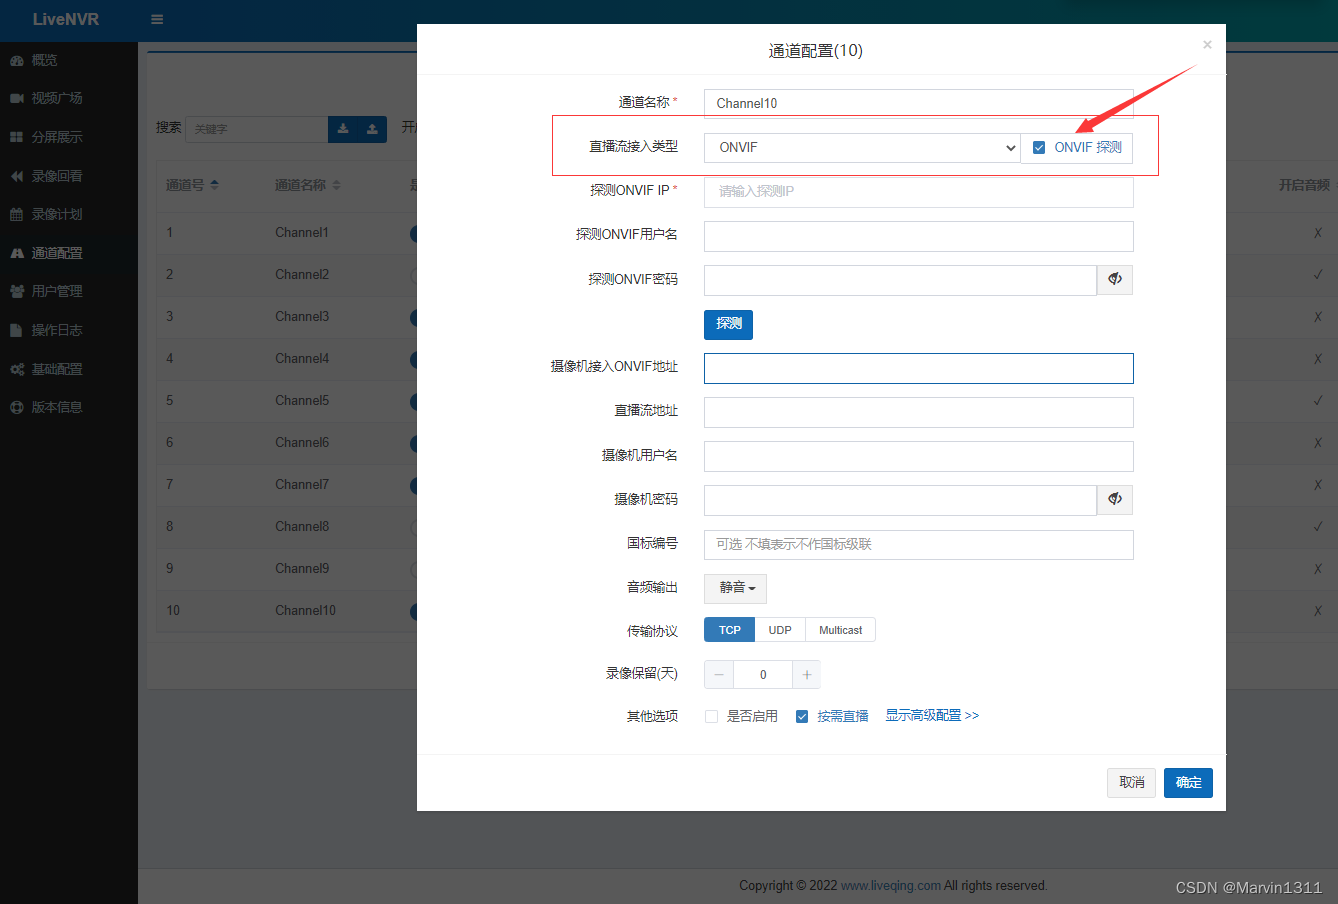Screen dimensions: 1338x904
Task: Check the 是否启用 checkbox
Action: coord(711,717)
